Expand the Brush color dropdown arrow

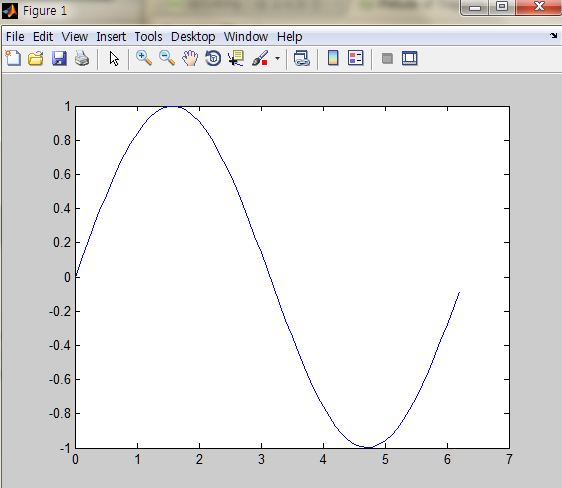(277, 58)
